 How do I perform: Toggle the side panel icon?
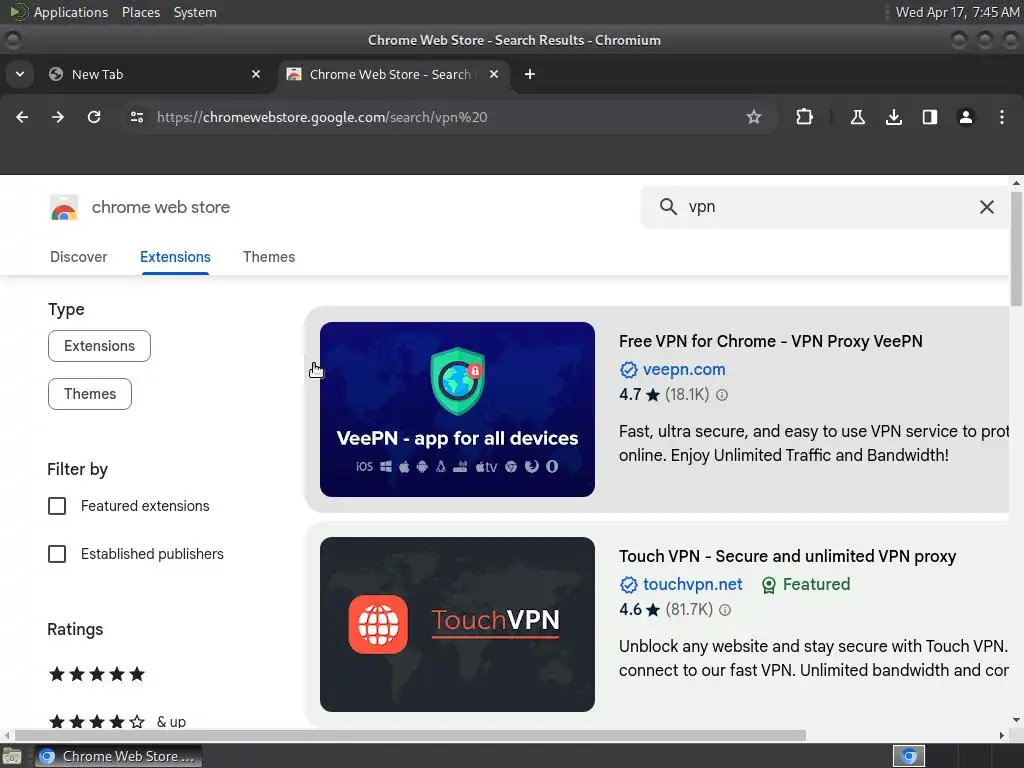929,117
